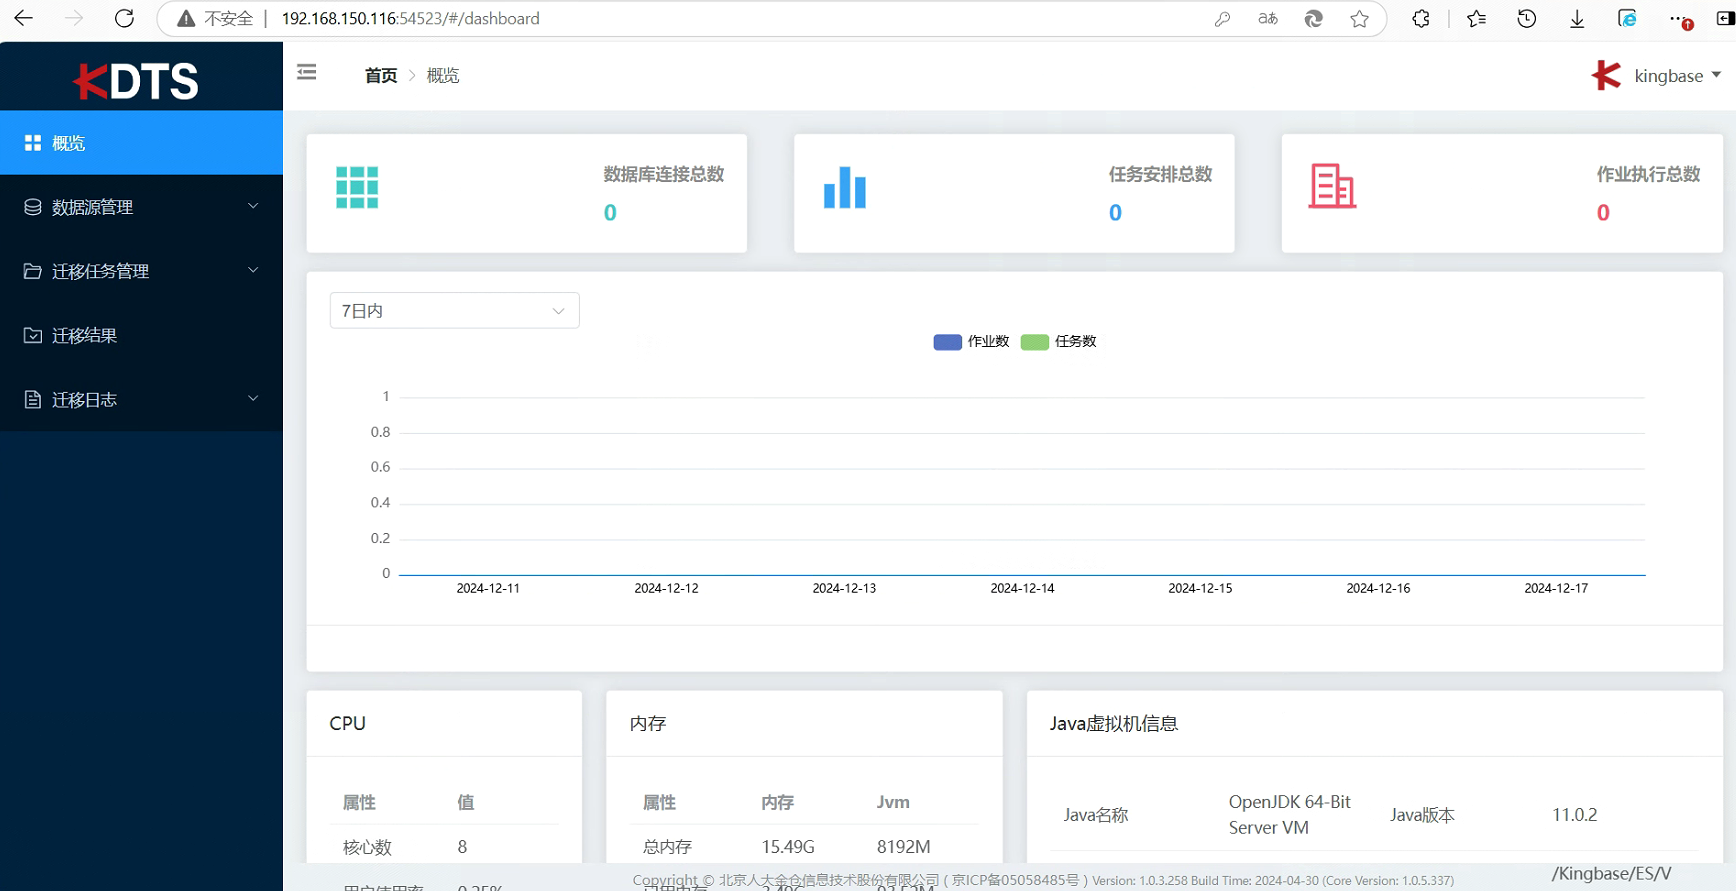
Task: Toggle the 作业数 legend series
Action: click(971, 342)
